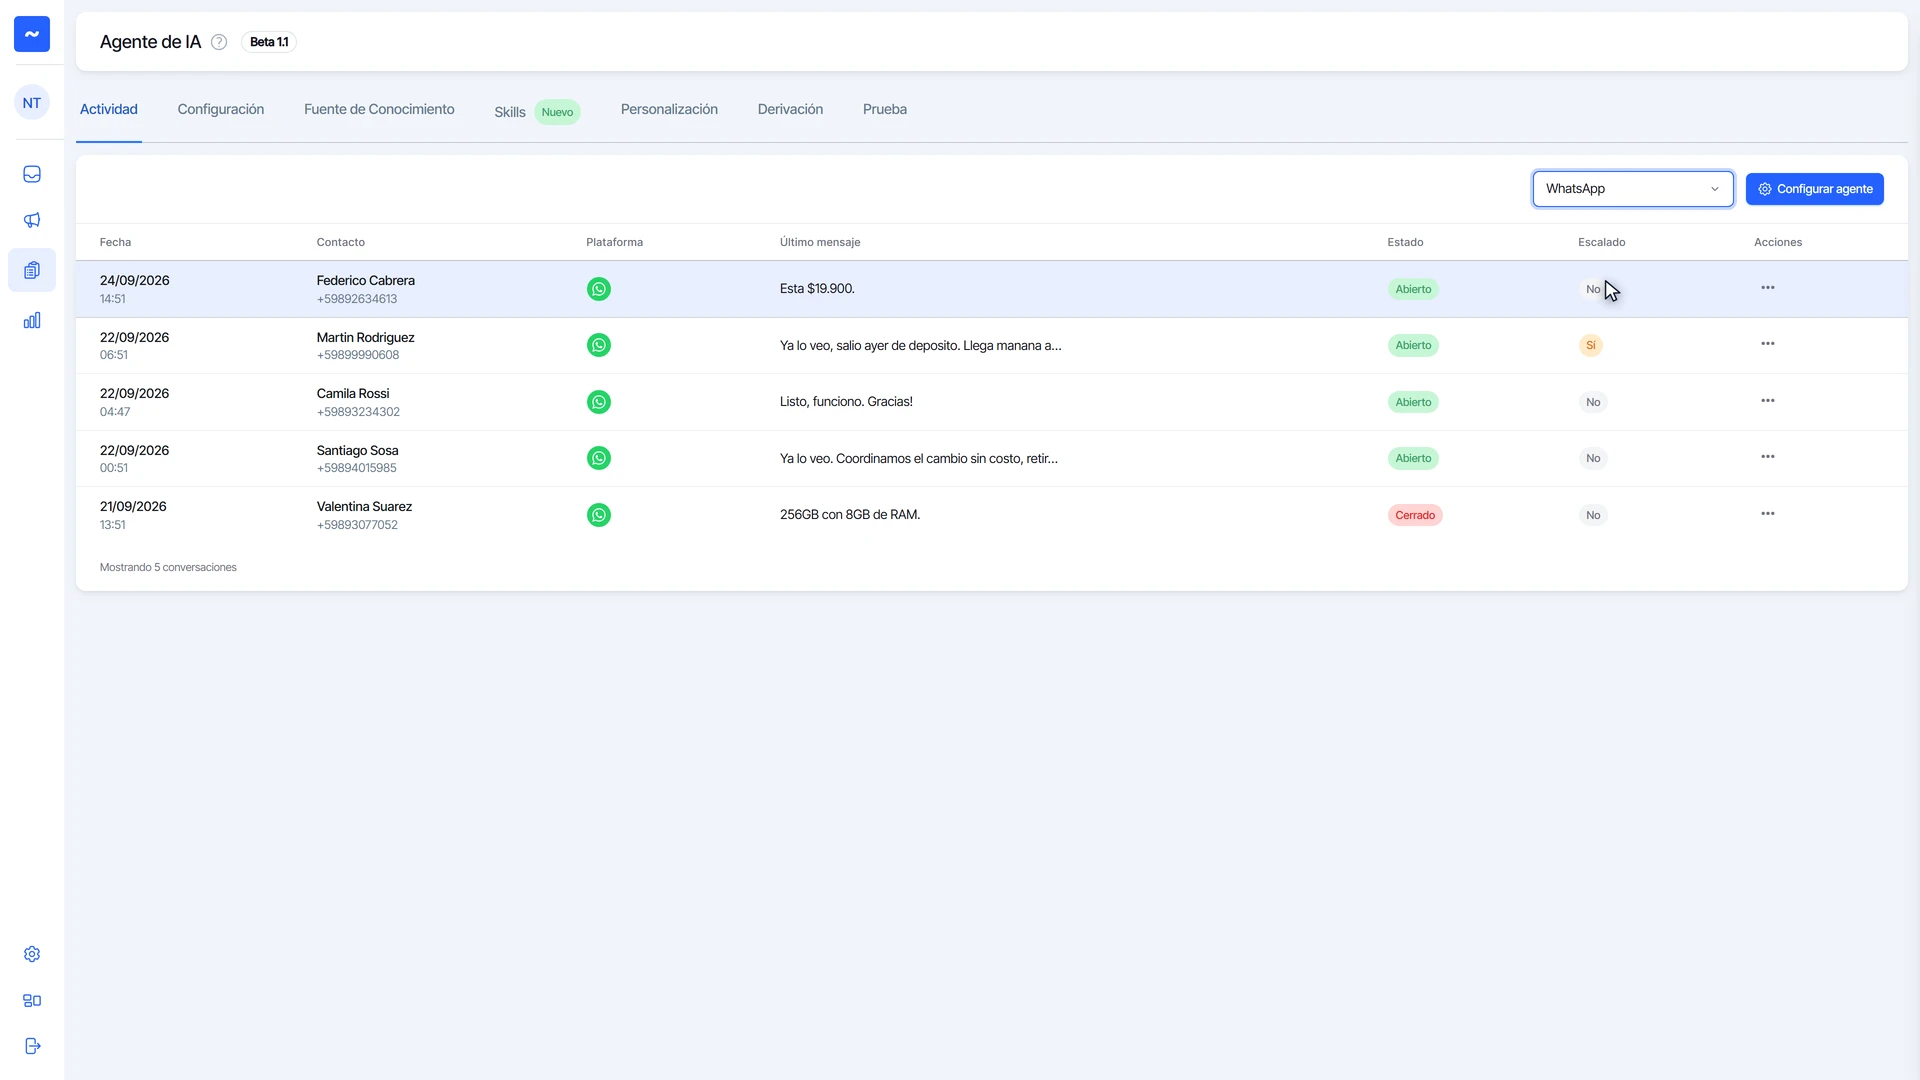Open the Skills tab
The image size is (1920, 1080).
point(537,112)
